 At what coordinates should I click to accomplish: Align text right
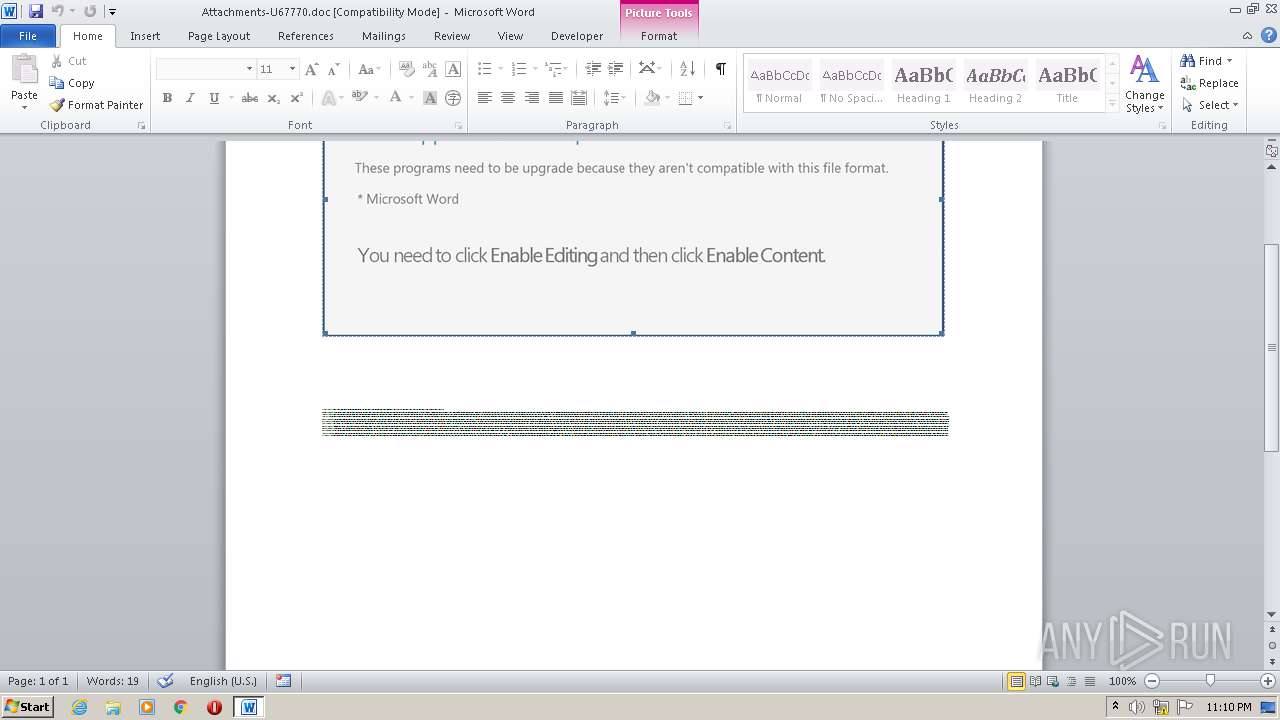coord(532,98)
